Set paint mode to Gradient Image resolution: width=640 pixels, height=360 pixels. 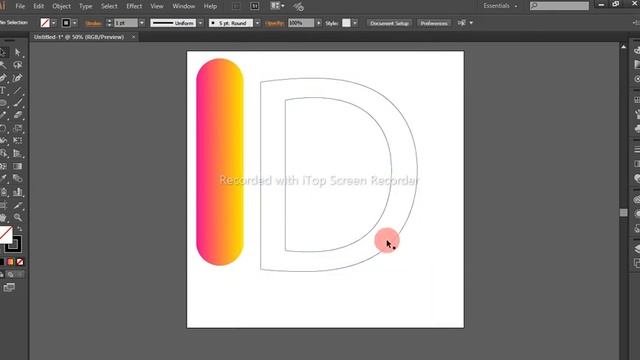[10, 262]
